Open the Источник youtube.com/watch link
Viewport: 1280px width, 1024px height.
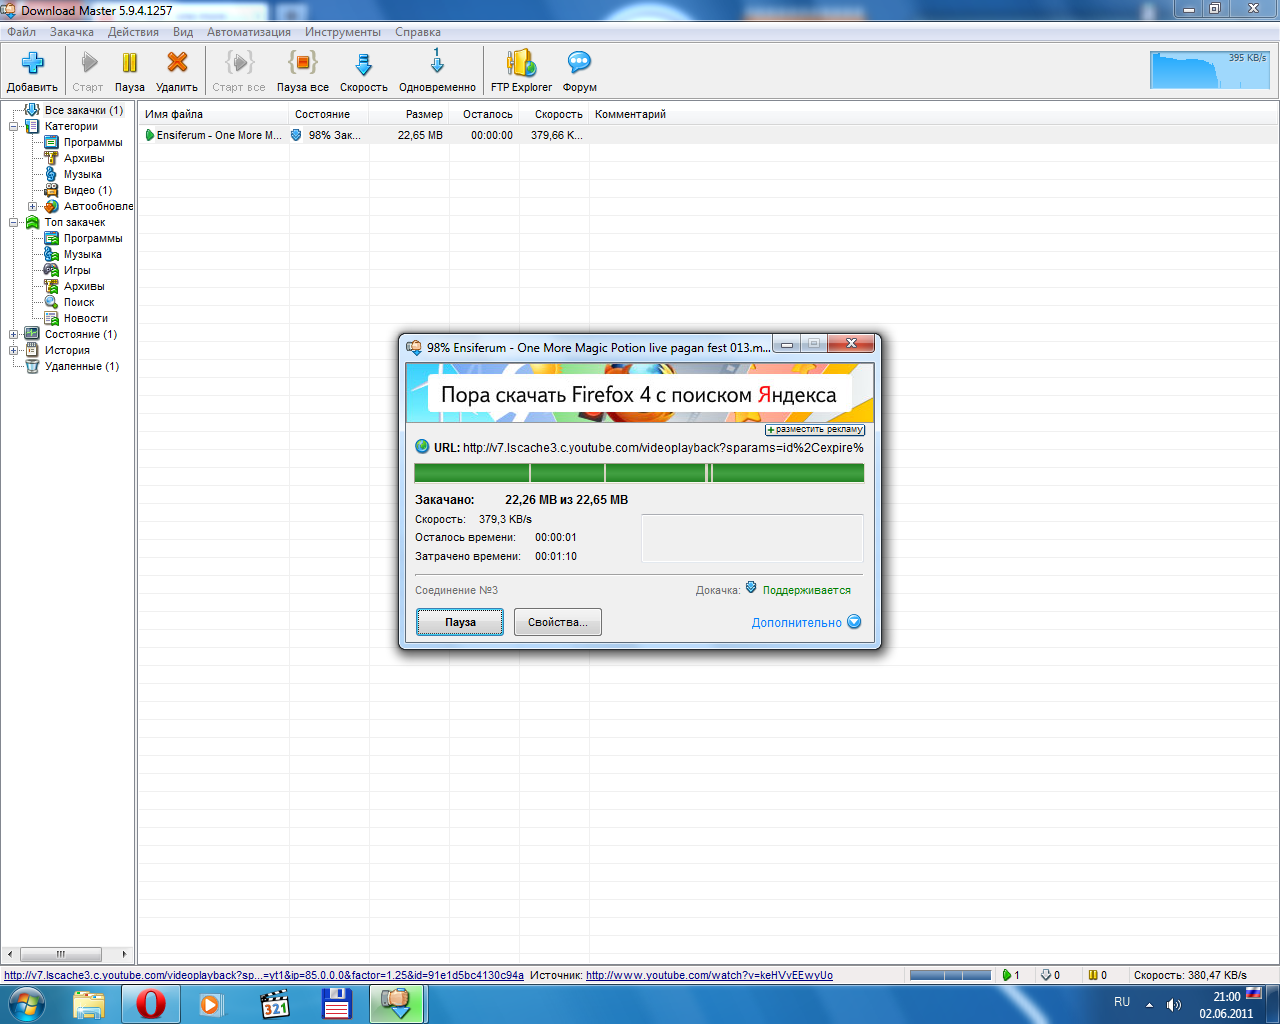pyautogui.click(x=709, y=975)
